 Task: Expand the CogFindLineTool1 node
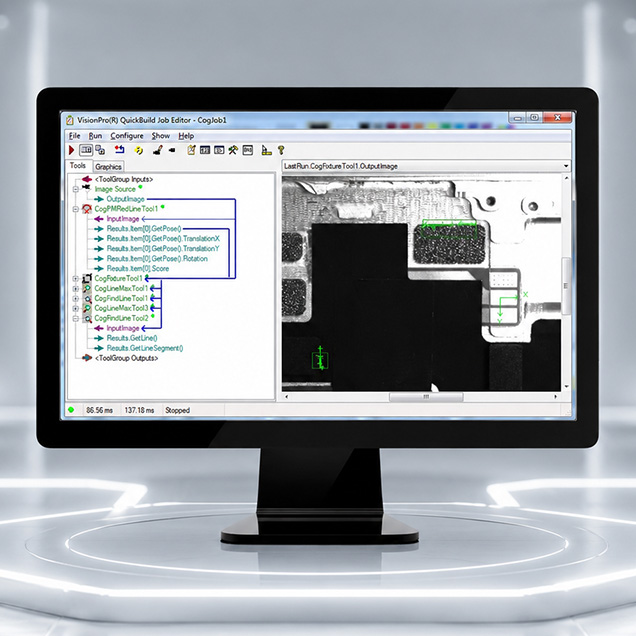coord(75,299)
